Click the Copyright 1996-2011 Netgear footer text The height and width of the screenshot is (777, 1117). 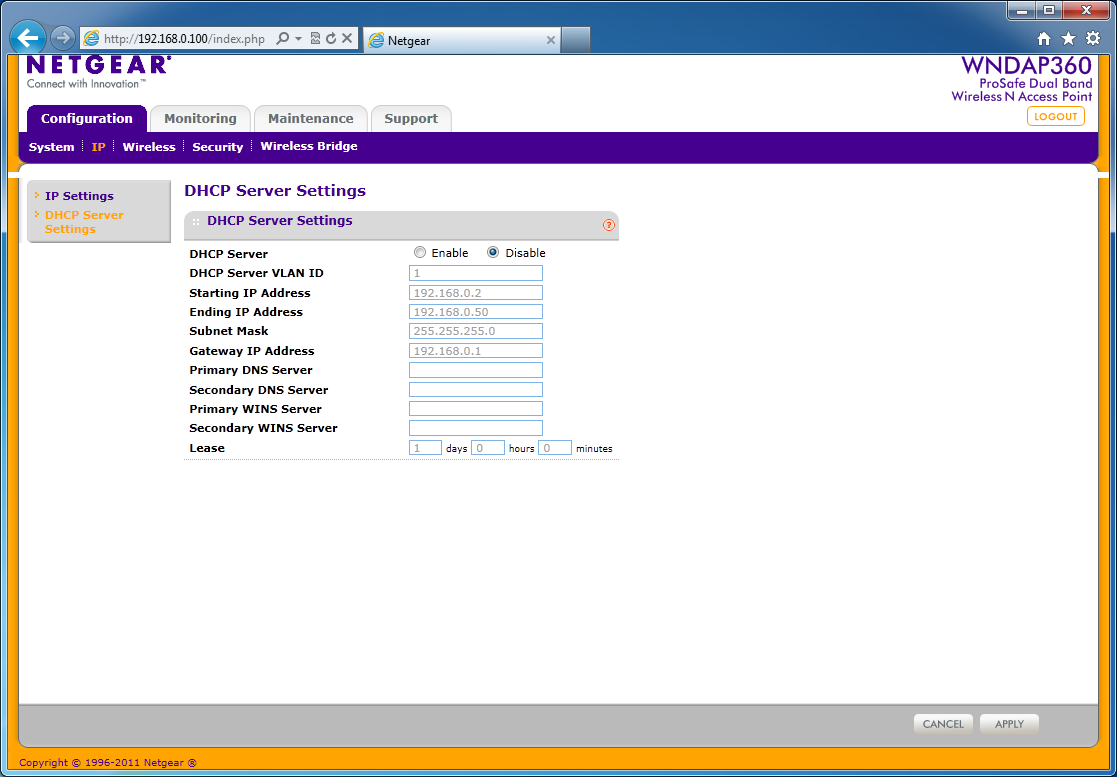(x=108, y=762)
